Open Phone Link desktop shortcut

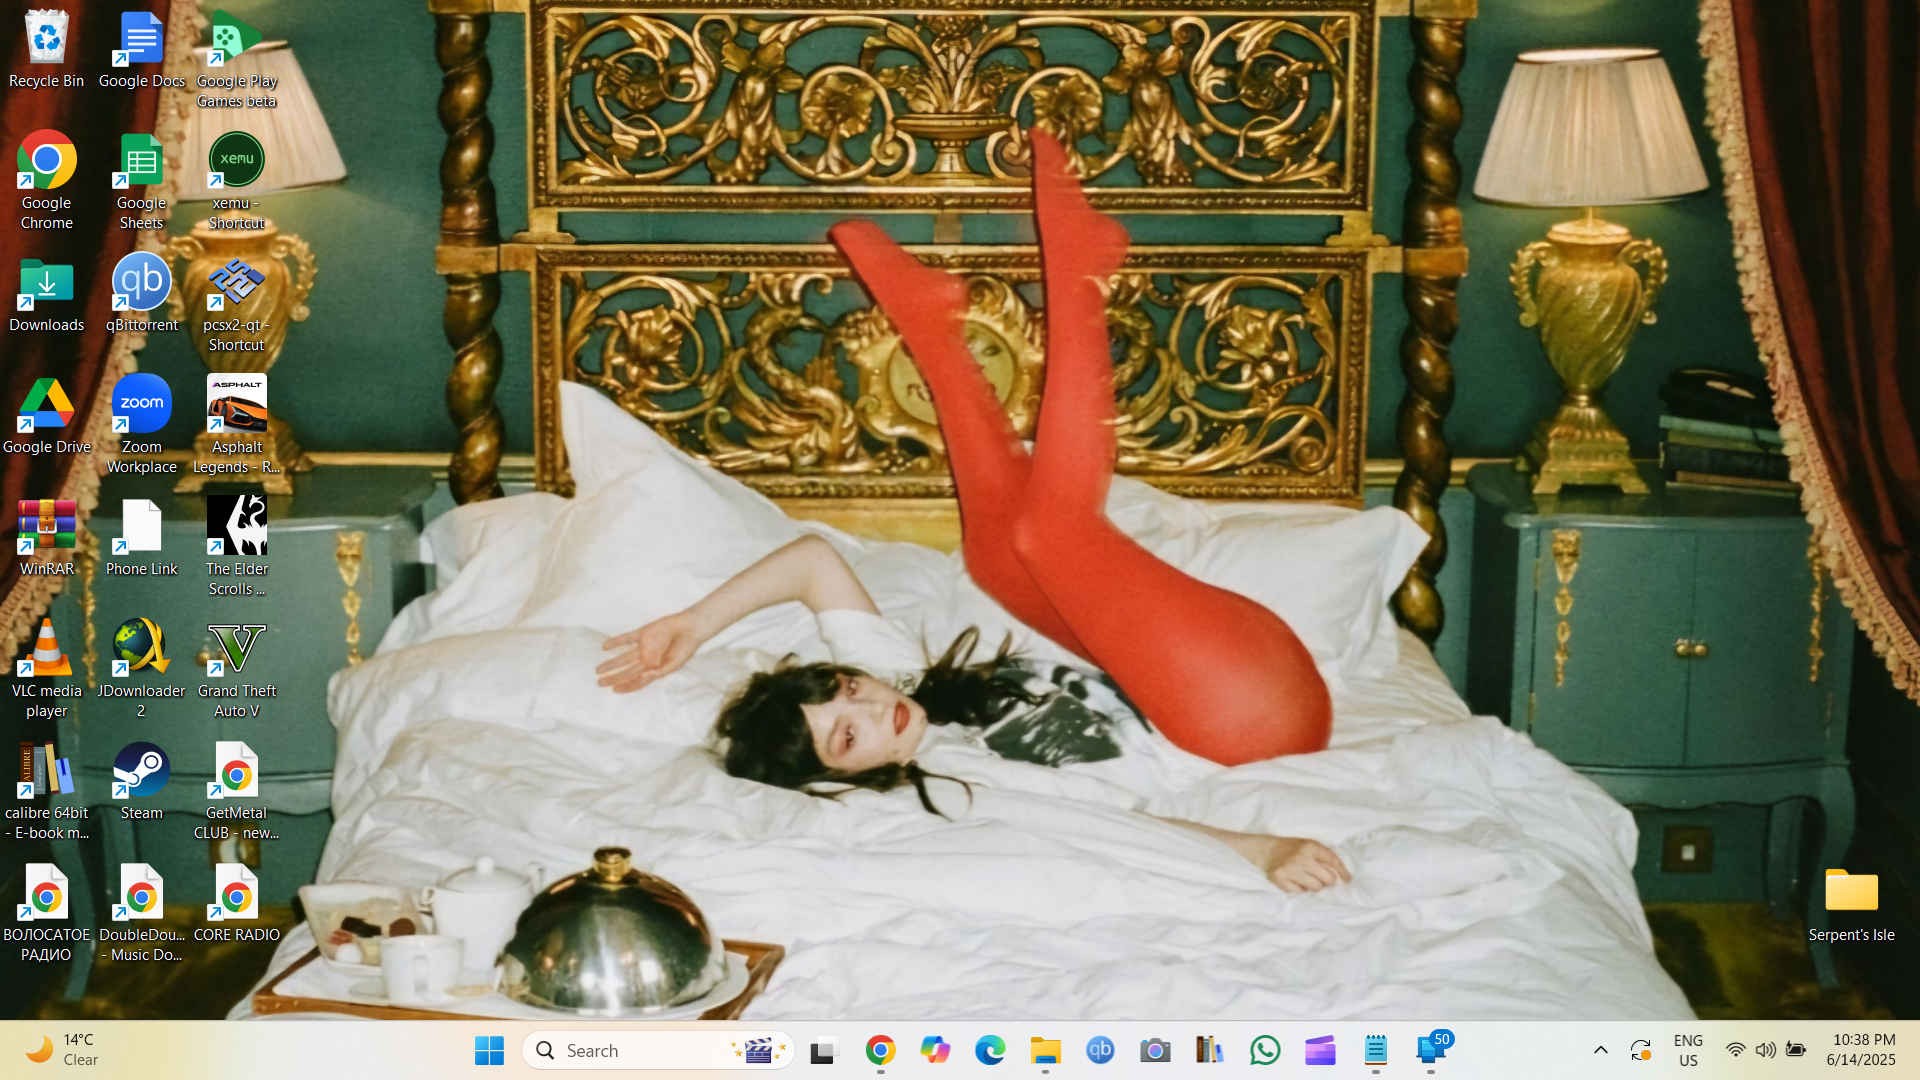point(141,539)
